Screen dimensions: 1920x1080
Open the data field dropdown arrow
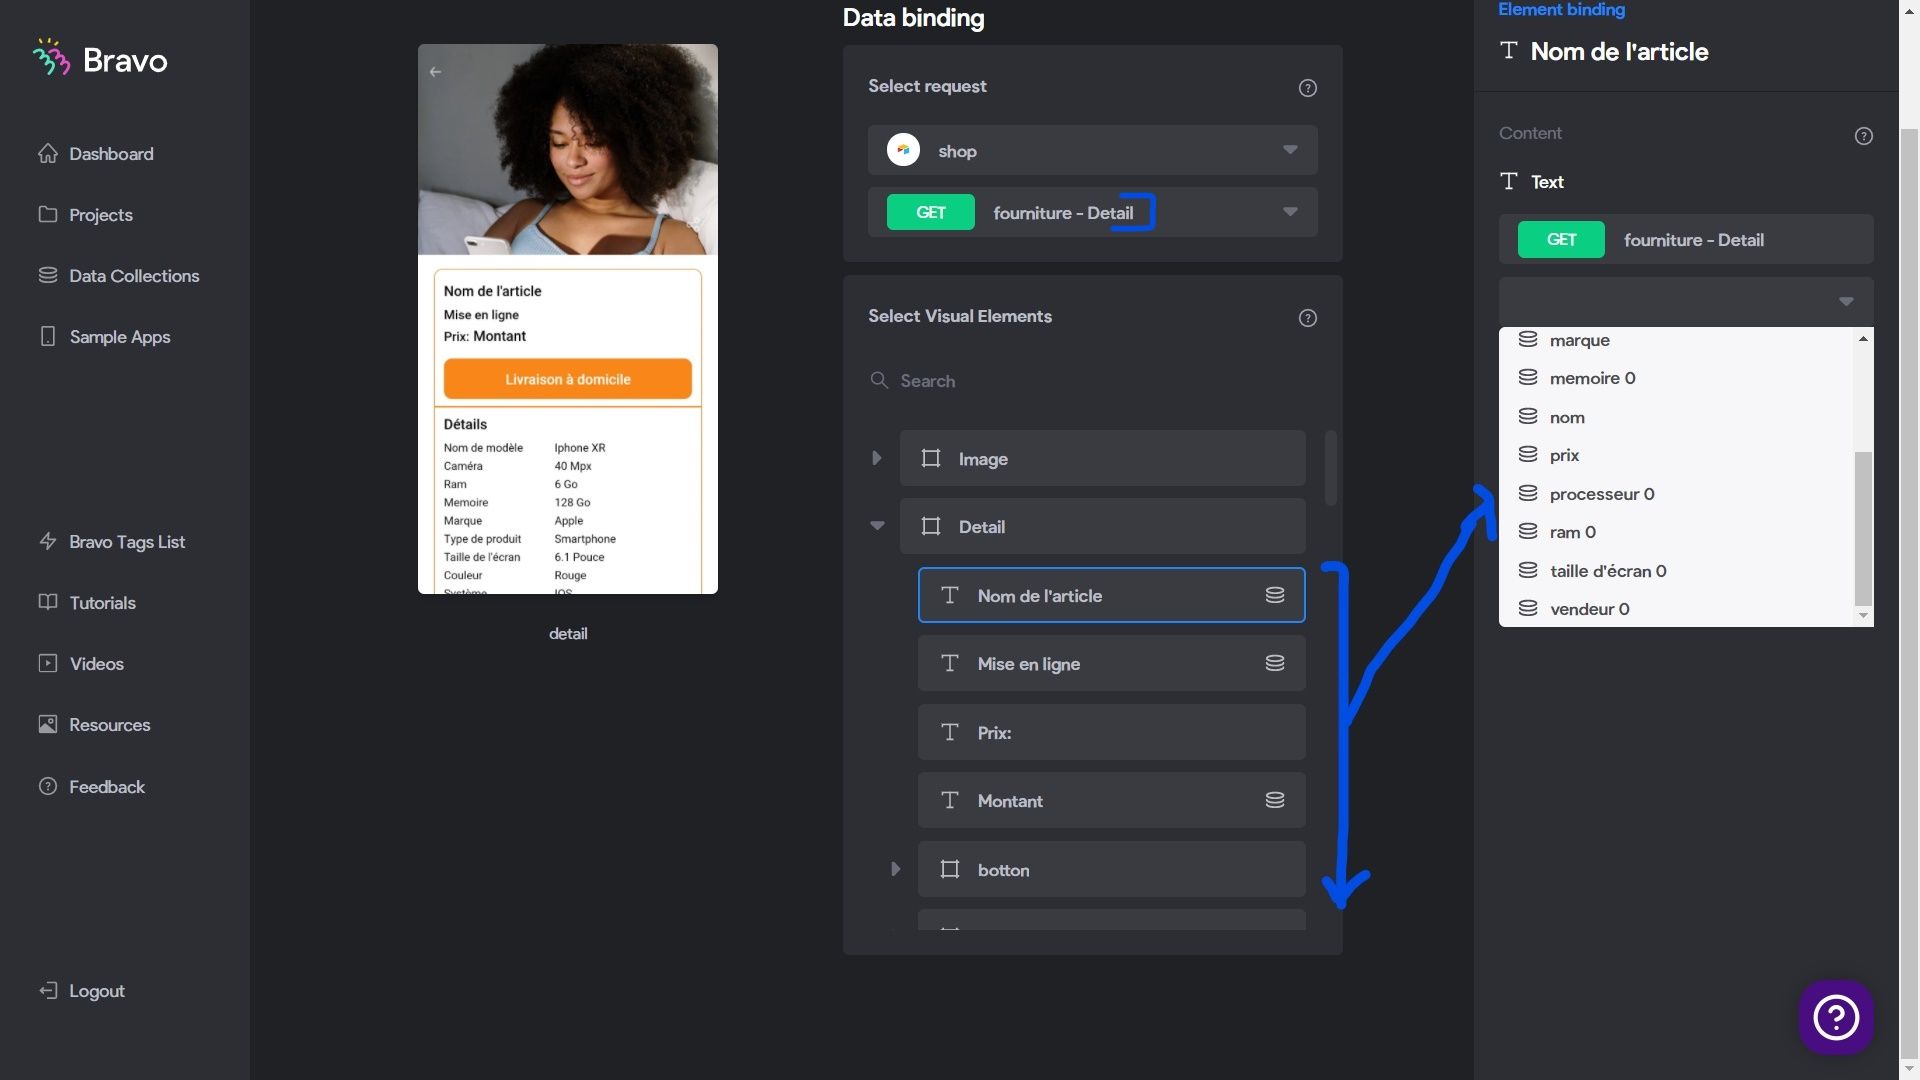[1846, 301]
